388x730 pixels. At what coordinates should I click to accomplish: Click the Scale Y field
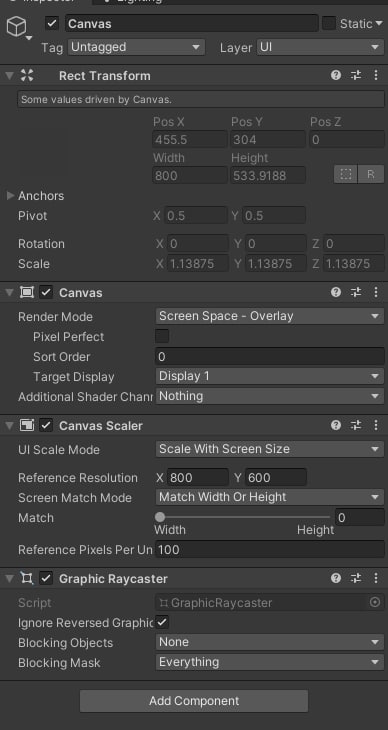(x=276, y=264)
